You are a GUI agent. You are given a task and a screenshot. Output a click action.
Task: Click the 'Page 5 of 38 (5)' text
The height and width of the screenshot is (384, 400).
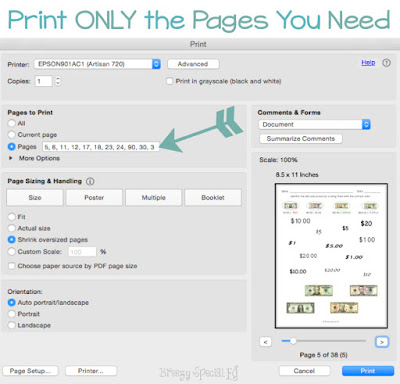323,355
